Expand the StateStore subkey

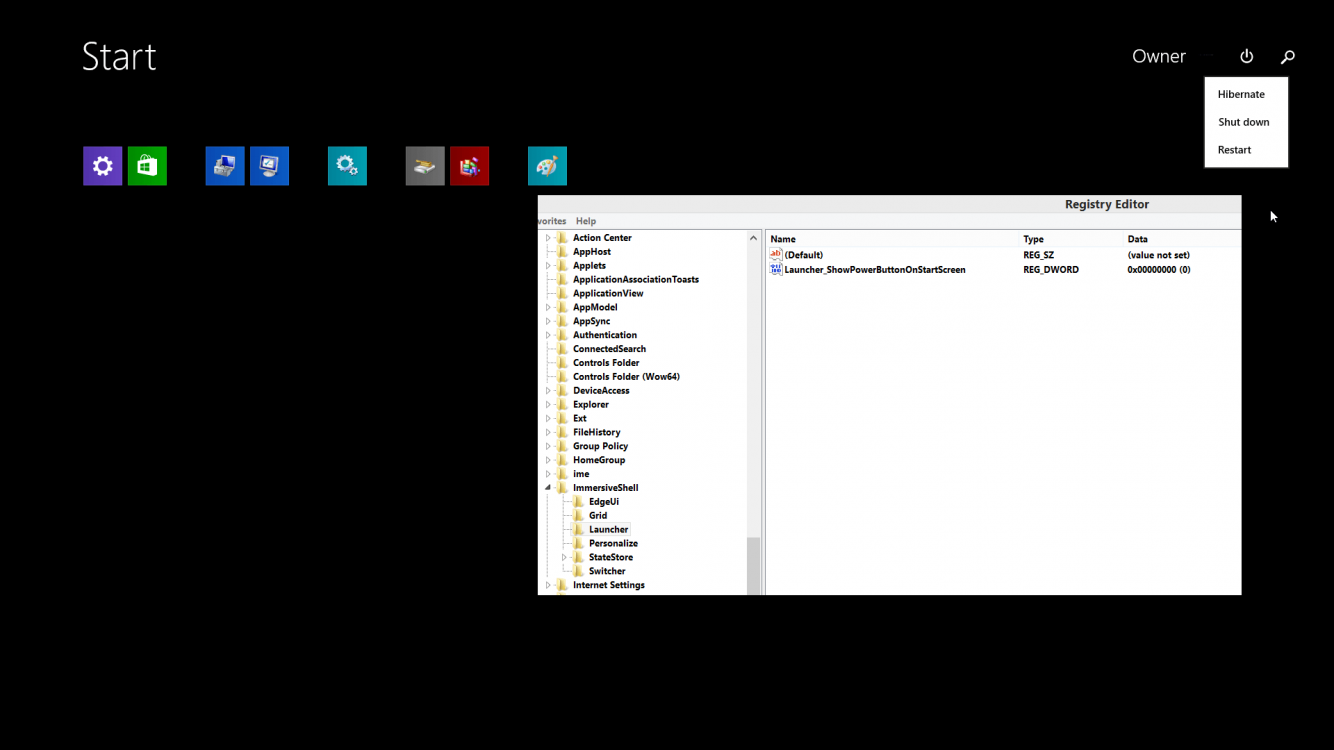point(564,557)
